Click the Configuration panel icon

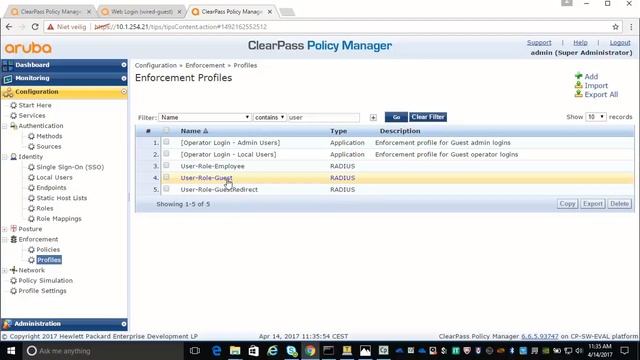[8, 92]
